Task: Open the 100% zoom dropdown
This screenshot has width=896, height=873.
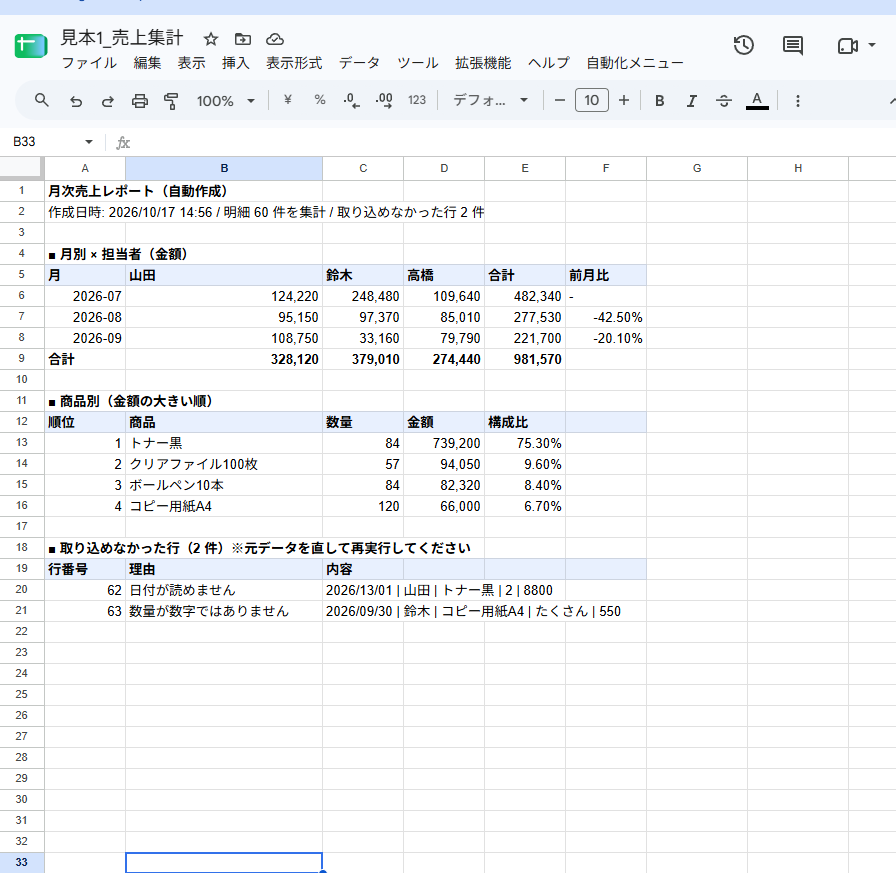Action: tap(226, 101)
